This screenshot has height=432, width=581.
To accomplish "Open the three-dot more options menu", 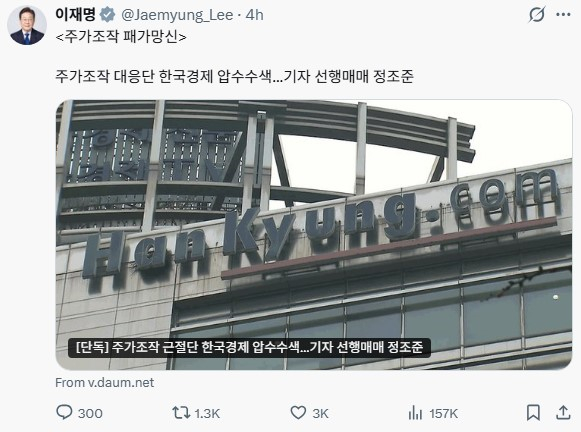I will click(563, 15).
